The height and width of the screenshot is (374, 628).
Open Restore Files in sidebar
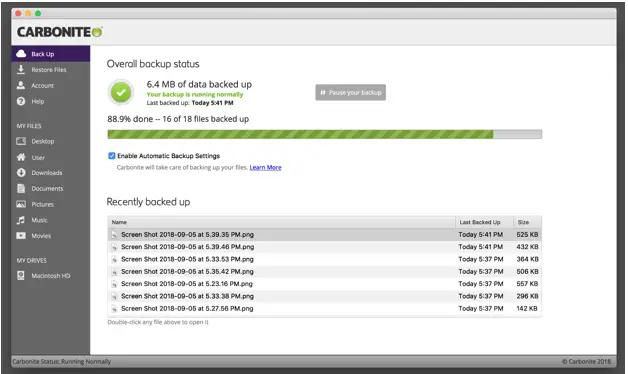(x=49, y=70)
